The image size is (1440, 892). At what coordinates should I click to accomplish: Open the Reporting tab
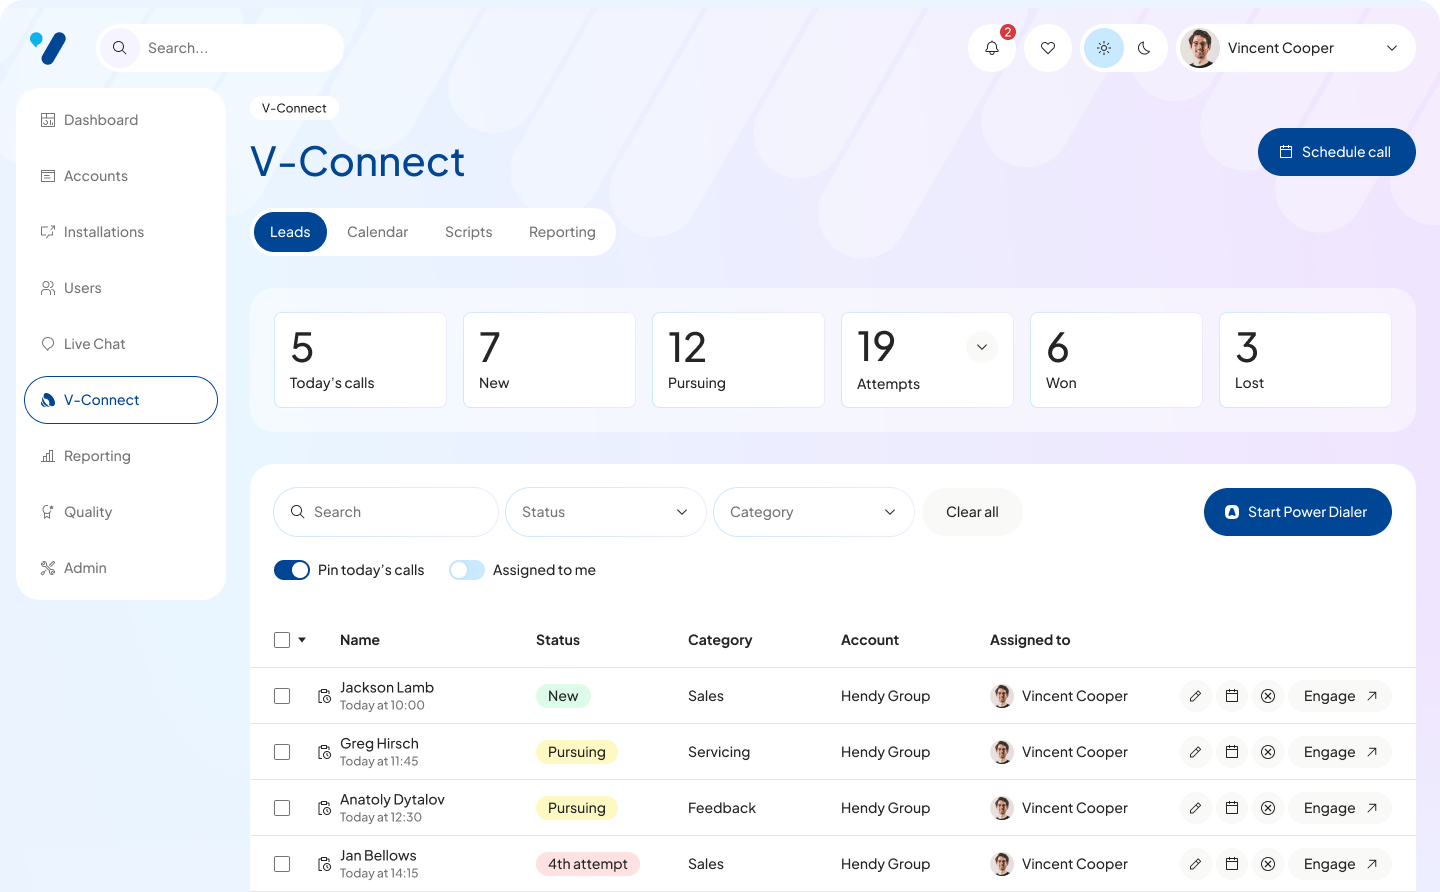click(x=562, y=231)
